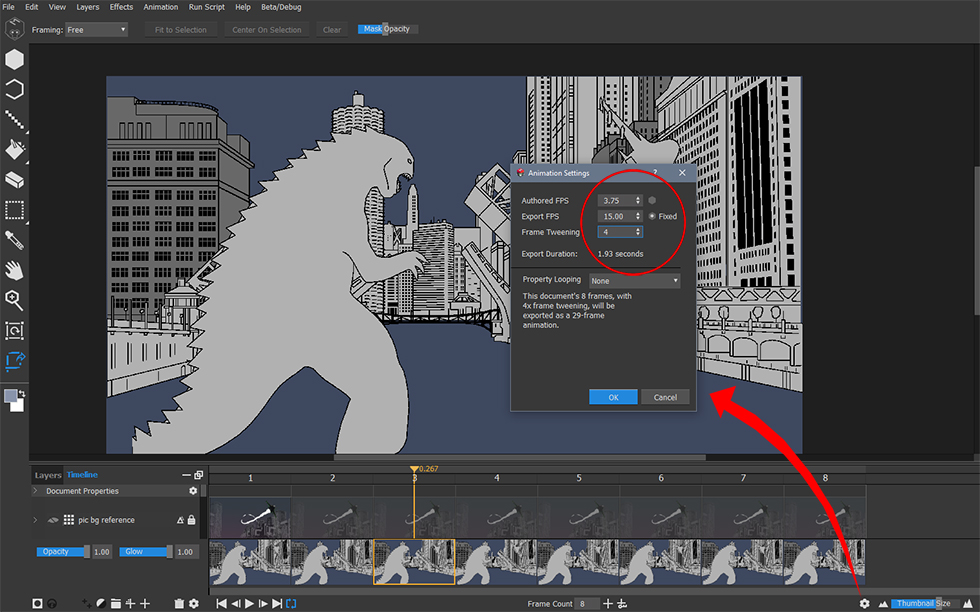
Task: Select the Fixed export FPS radio button
Action: pos(652,216)
